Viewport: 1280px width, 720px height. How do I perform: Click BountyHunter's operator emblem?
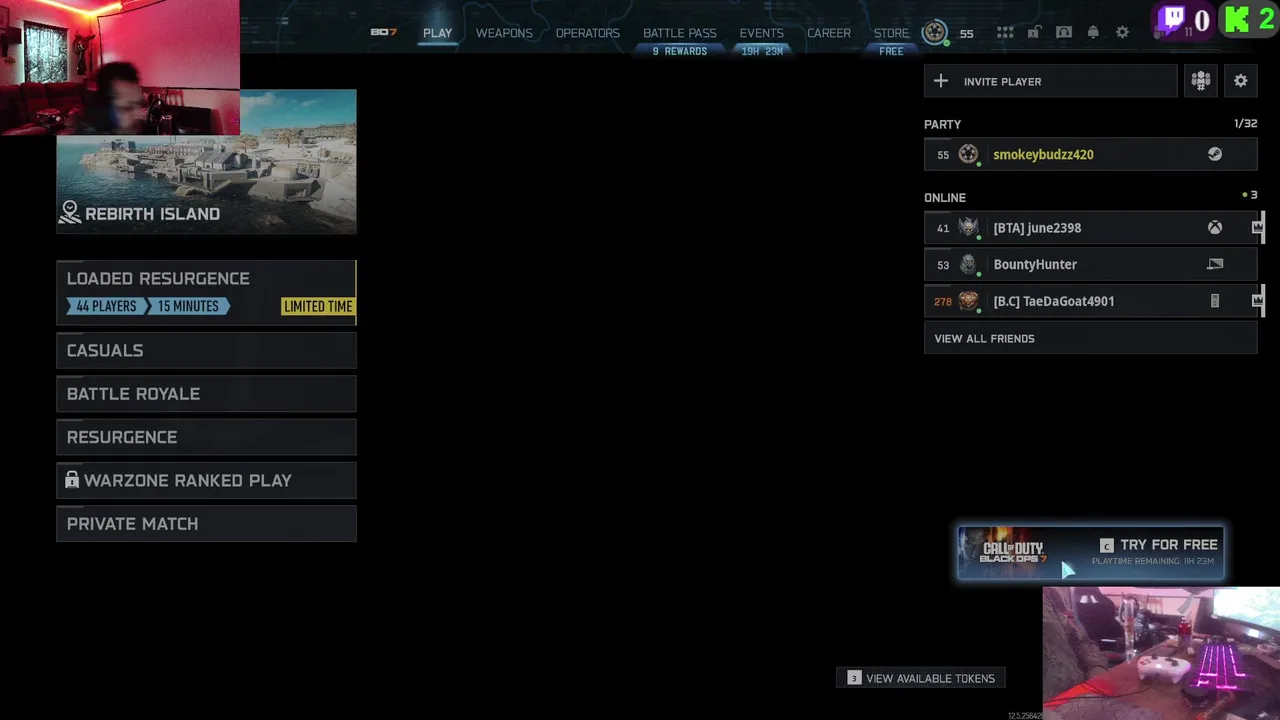(x=968, y=264)
